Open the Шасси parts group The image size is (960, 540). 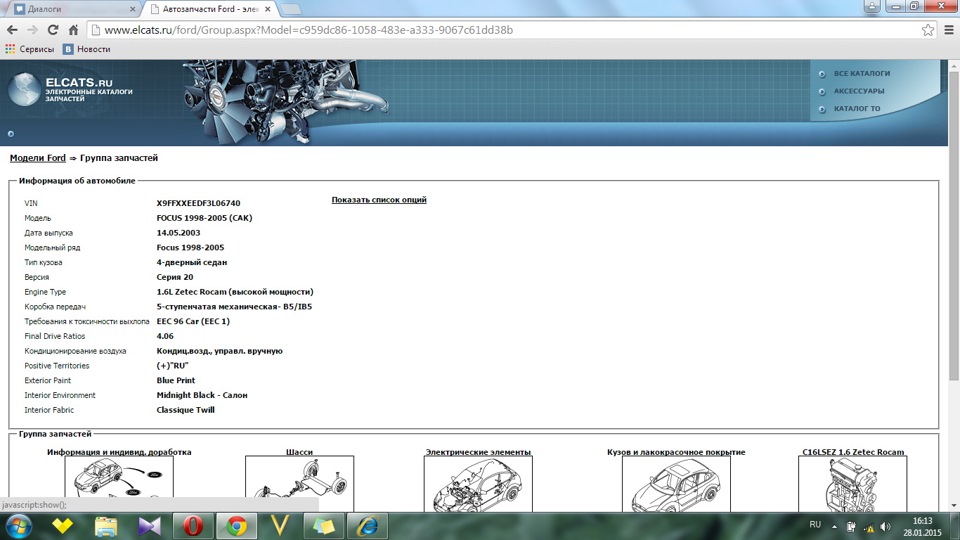tap(299, 452)
